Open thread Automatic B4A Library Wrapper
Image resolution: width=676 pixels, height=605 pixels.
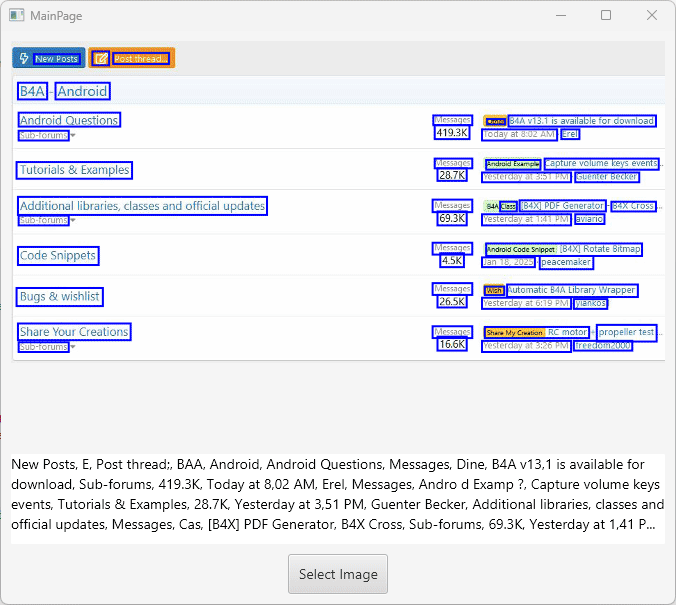(x=572, y=290)
